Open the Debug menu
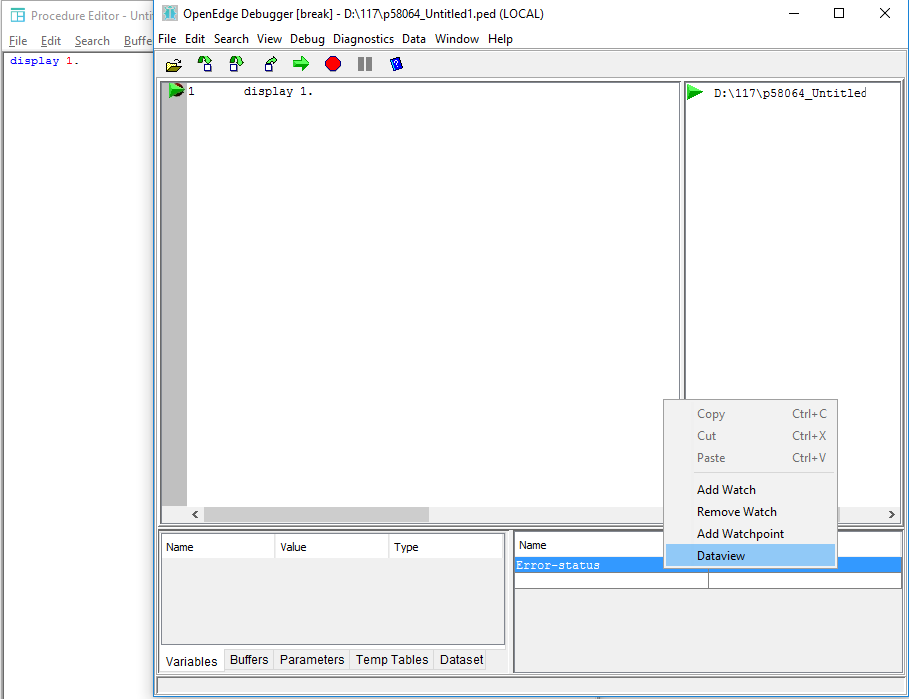This screenshot has height=699, width=909. click(307, 39)
